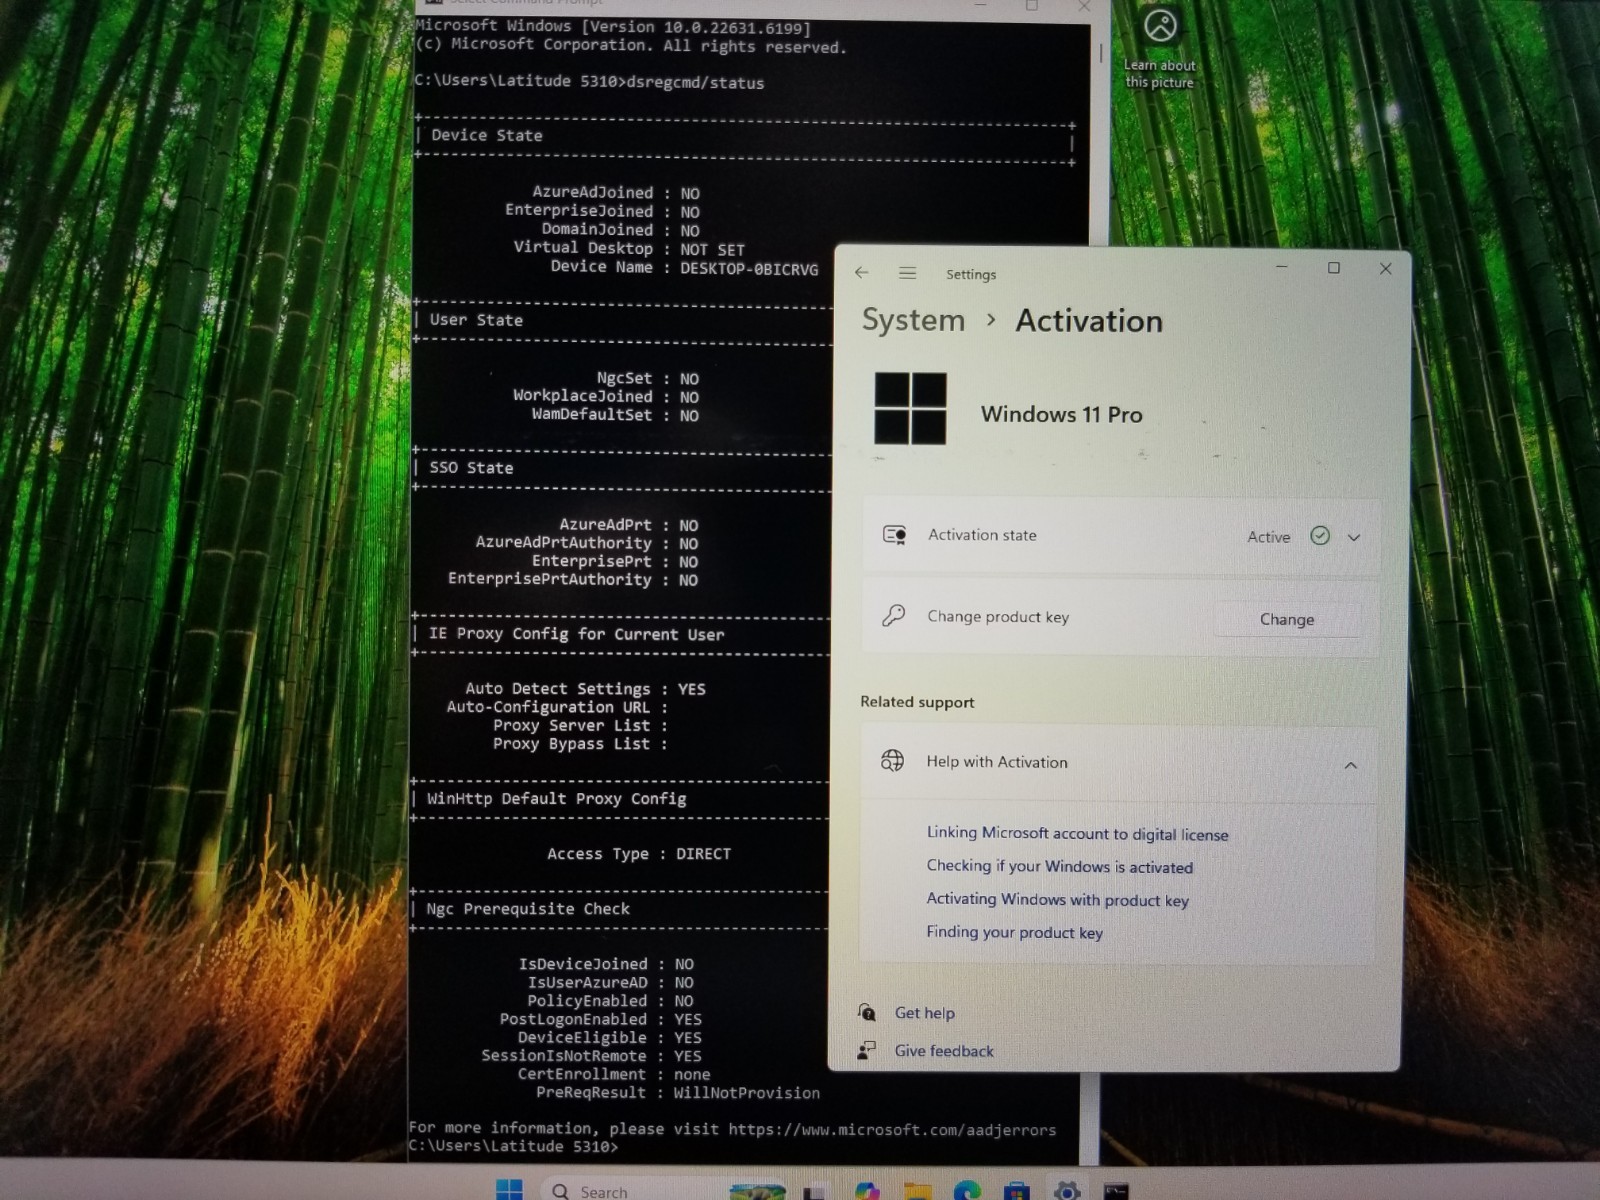Open File Explorer from the taskbar
The height and width of the screenshot is (1200, 1600).
pyautogui.click(x=917, y=1190)
